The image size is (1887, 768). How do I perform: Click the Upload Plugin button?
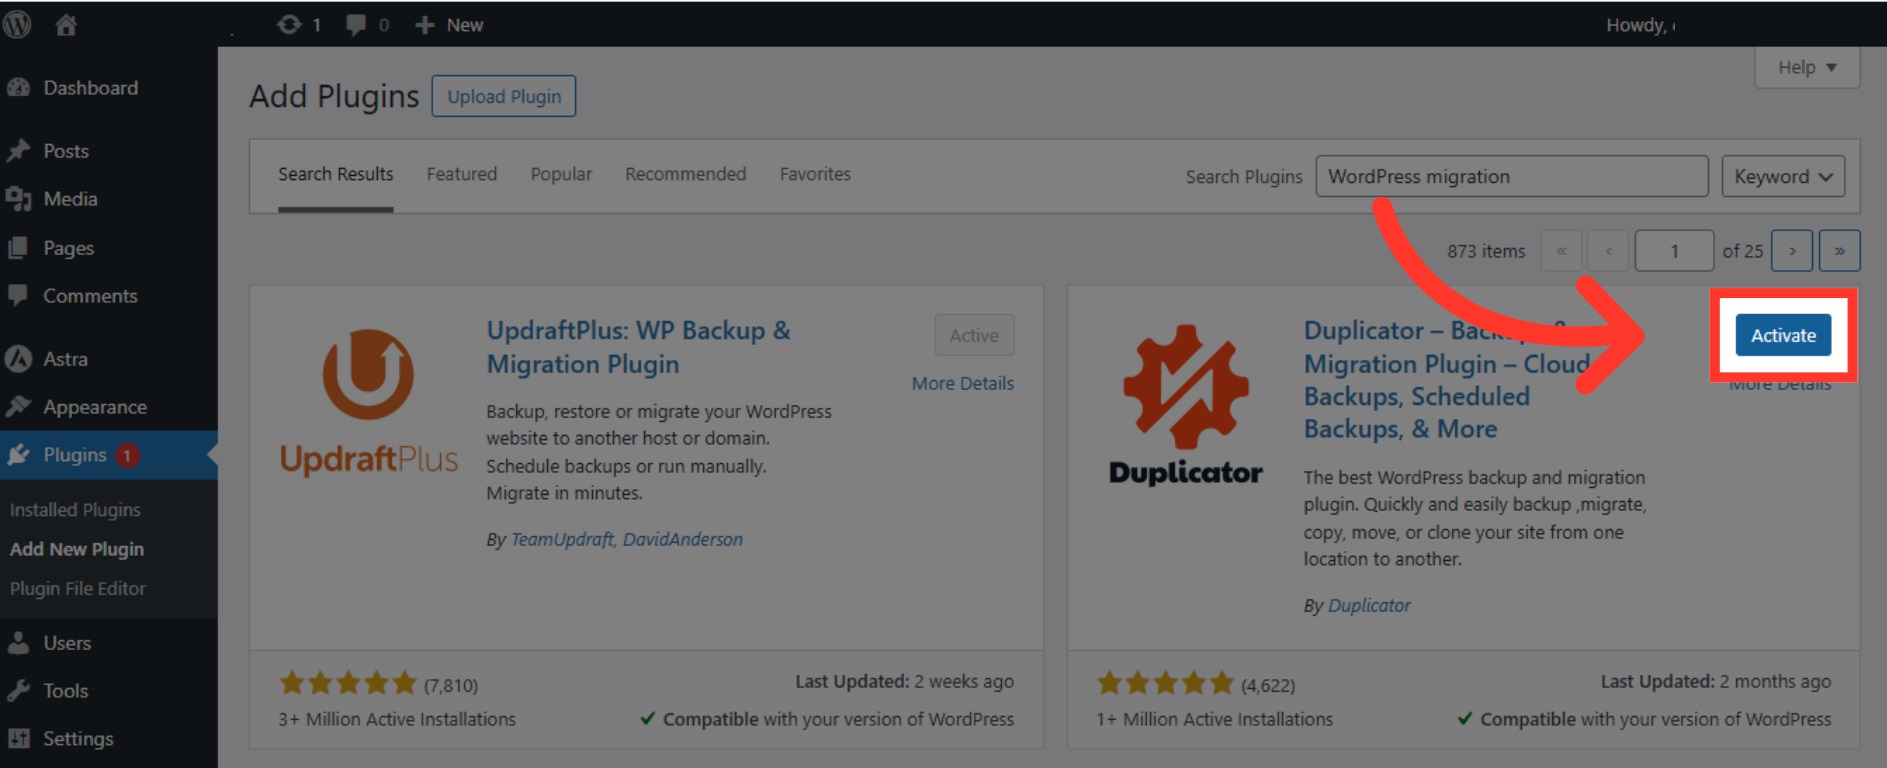504,97
